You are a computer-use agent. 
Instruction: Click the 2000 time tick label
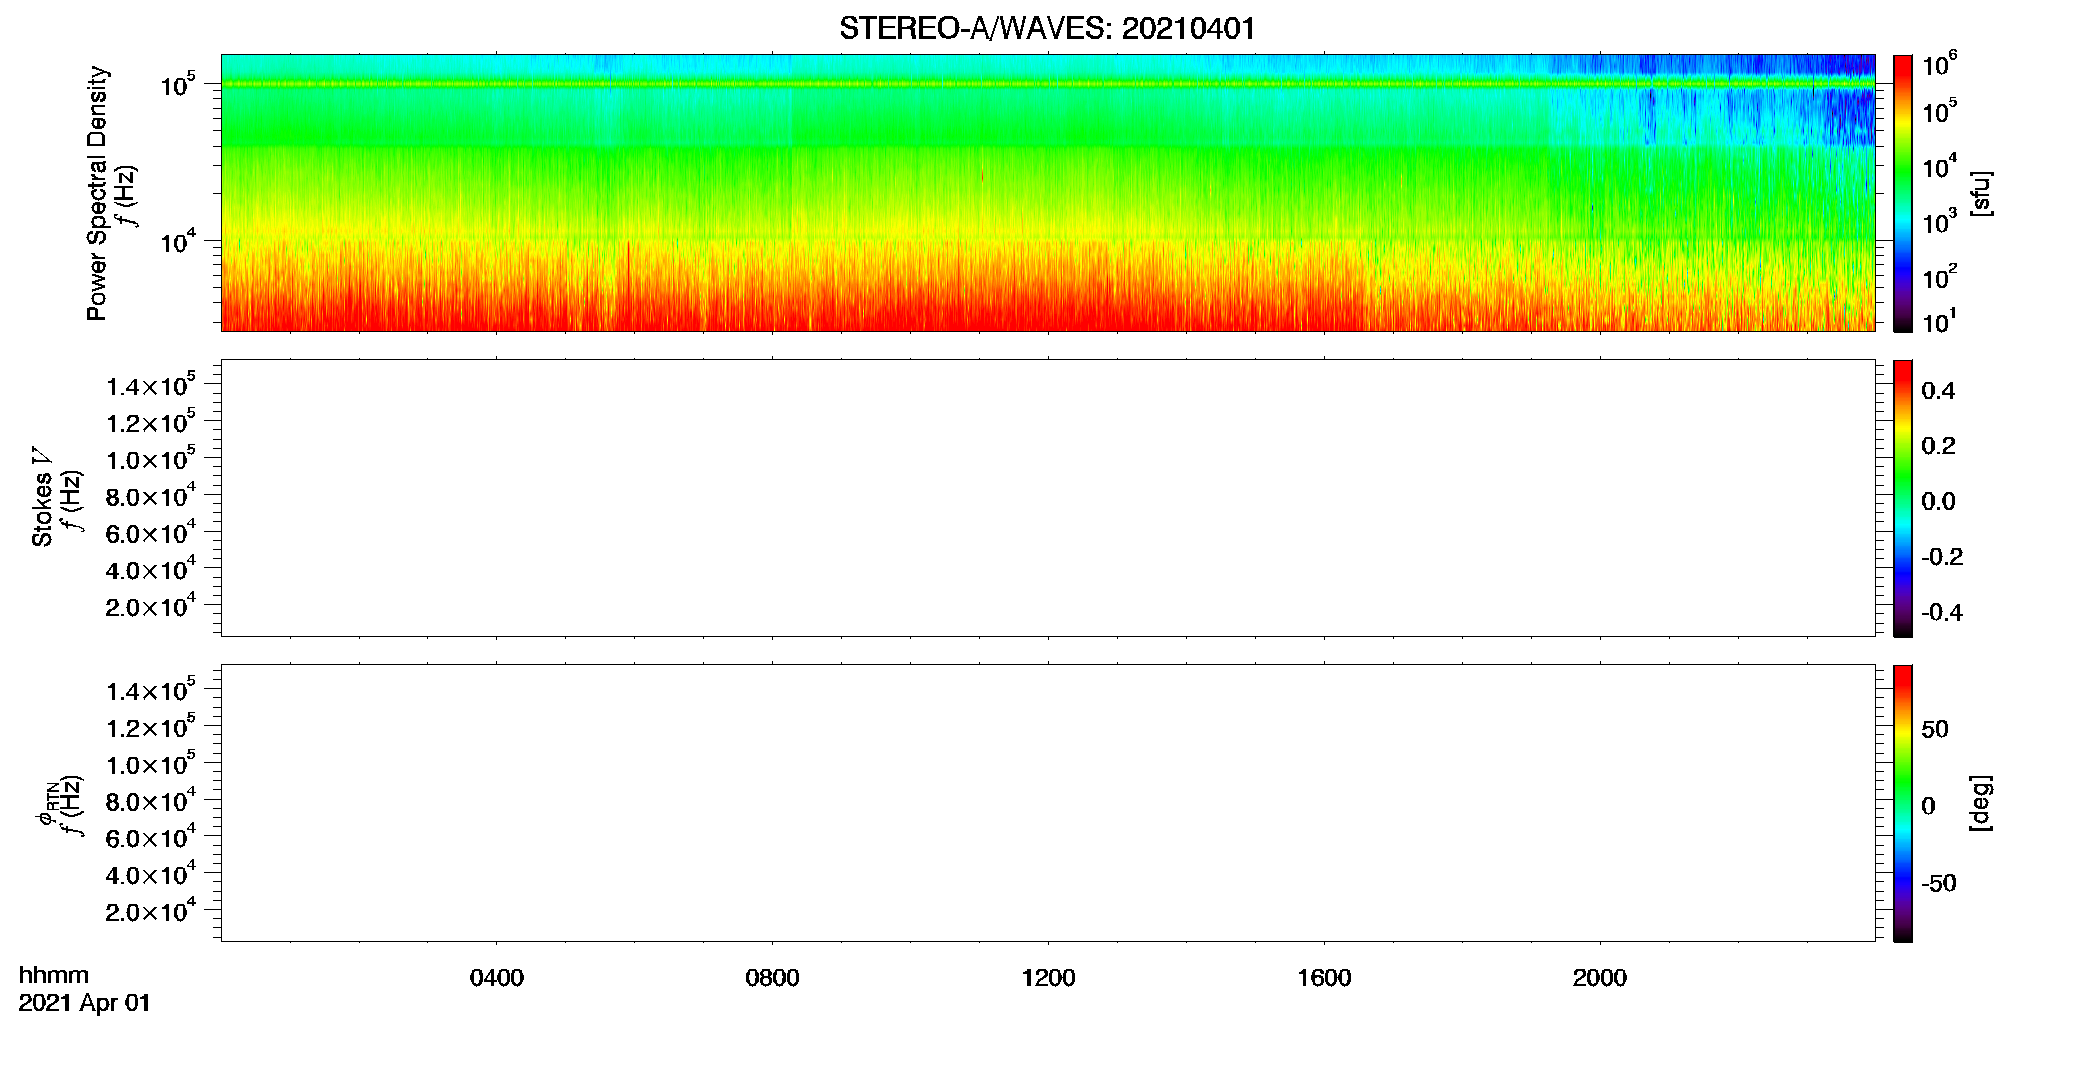[1600, 978]
